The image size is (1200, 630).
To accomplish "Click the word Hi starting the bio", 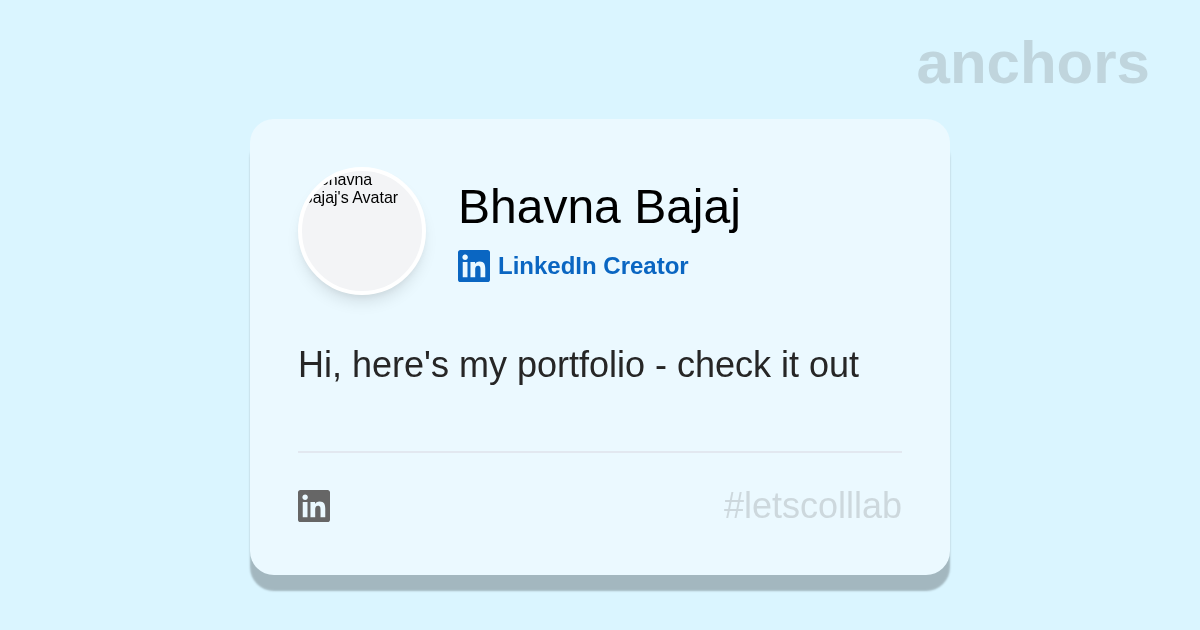I will click(315, 365).
